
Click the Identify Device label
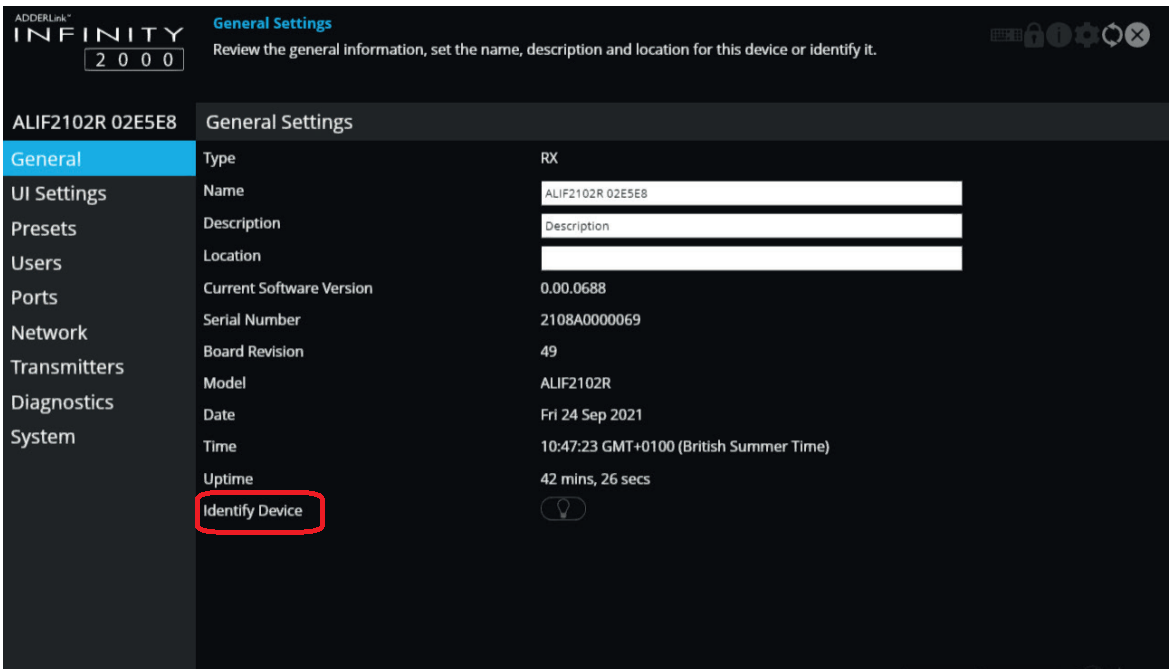[253, 511]
